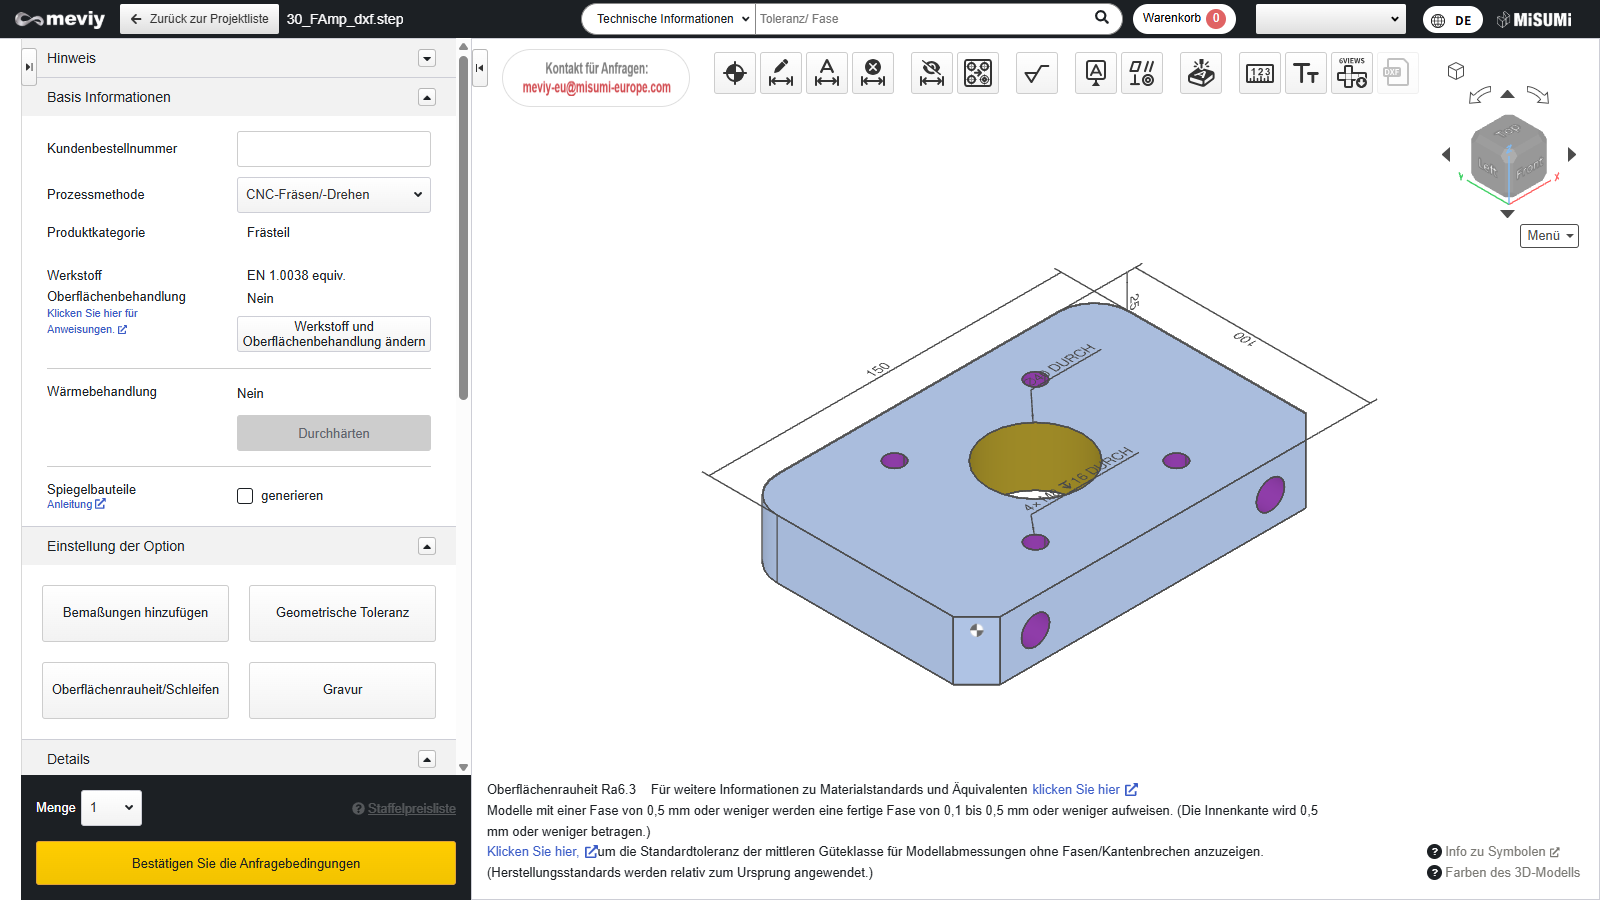Click the delete dimension icon

[873, 73]
